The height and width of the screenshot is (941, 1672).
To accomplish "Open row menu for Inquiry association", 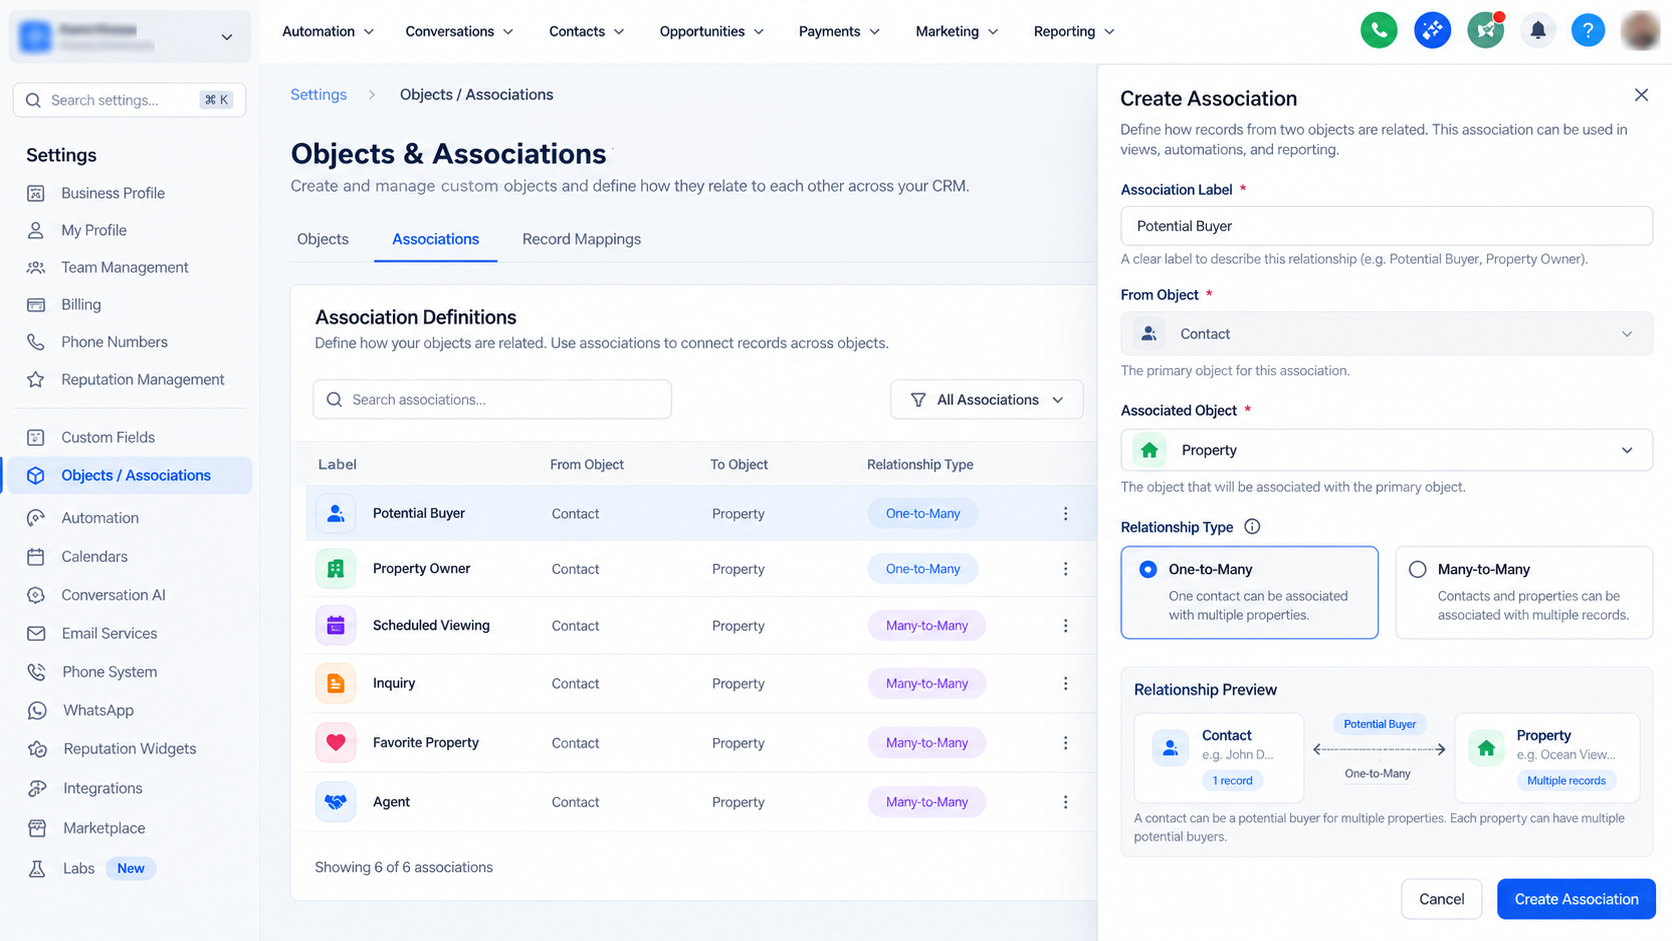I will 1065,684.
